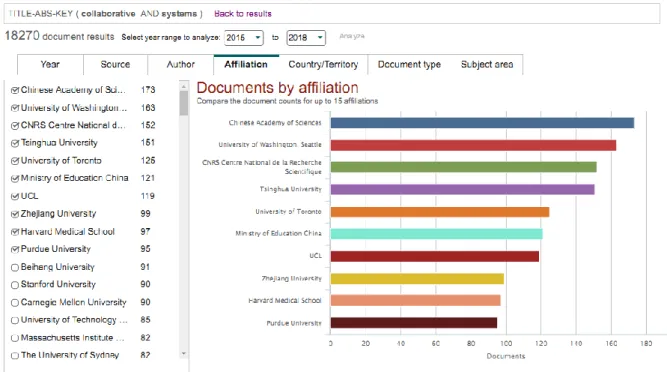Click the Harvard Medical School chart label
Image resolution: width=667 pixels, height=372 pixels.
point(285,301)
